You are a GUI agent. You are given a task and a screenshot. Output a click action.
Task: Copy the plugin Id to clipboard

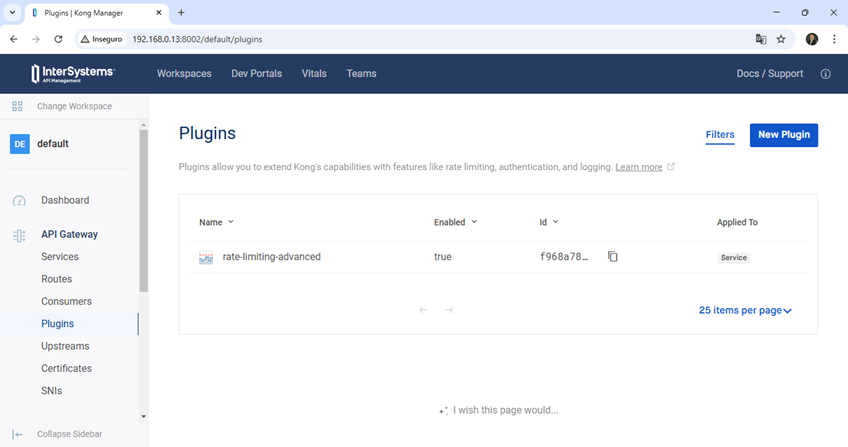(613, 257)
